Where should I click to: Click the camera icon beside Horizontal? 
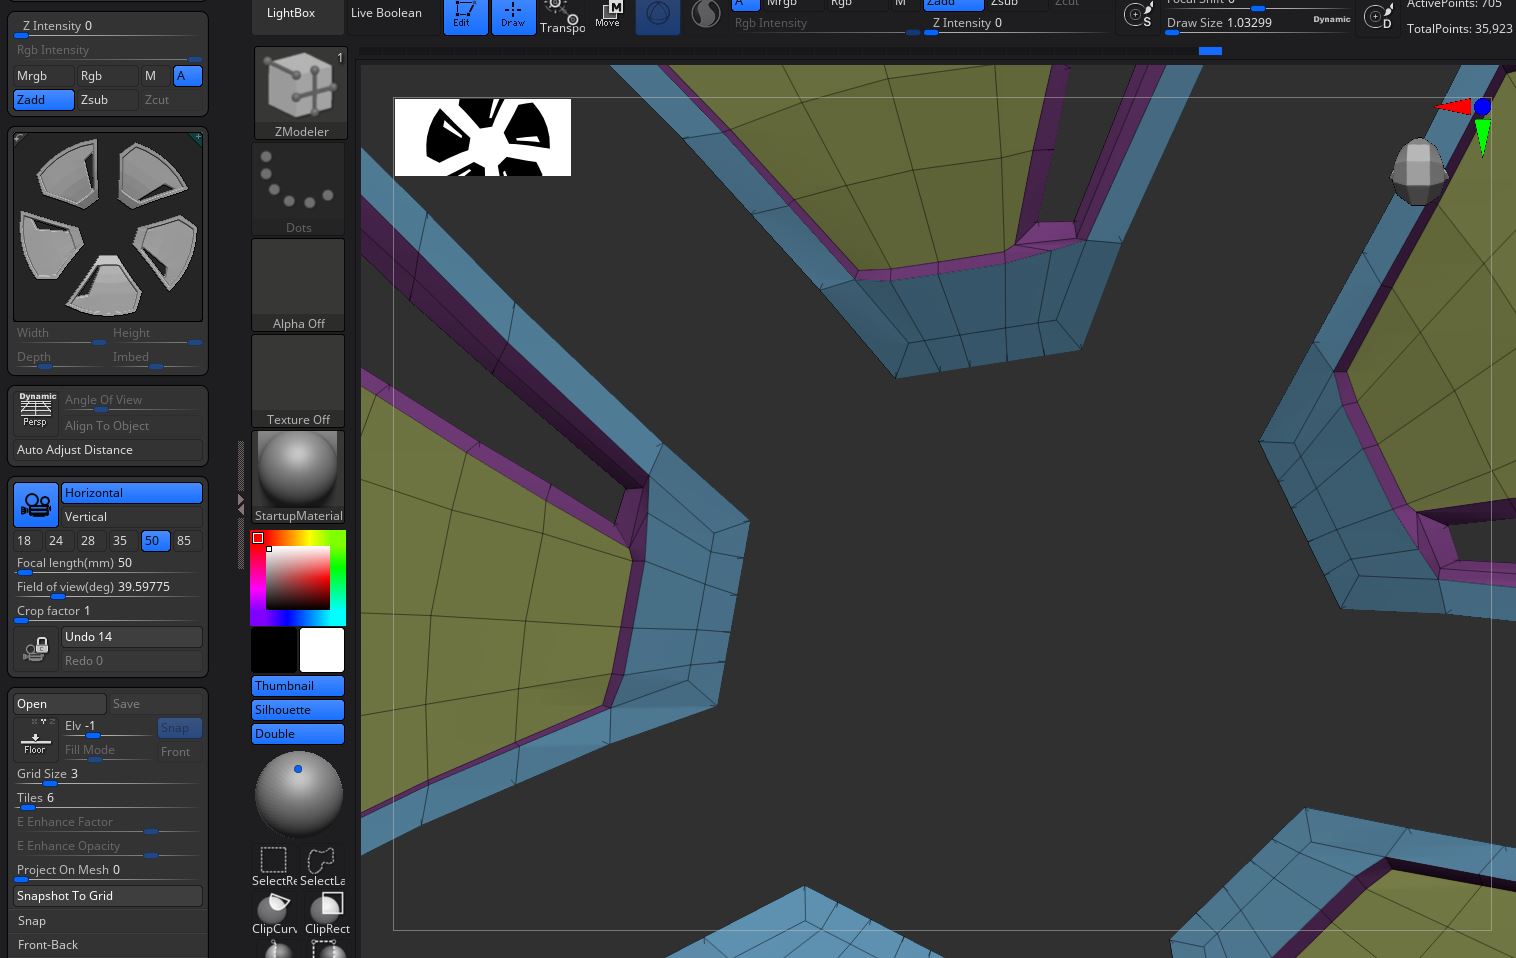click(36, 504)
